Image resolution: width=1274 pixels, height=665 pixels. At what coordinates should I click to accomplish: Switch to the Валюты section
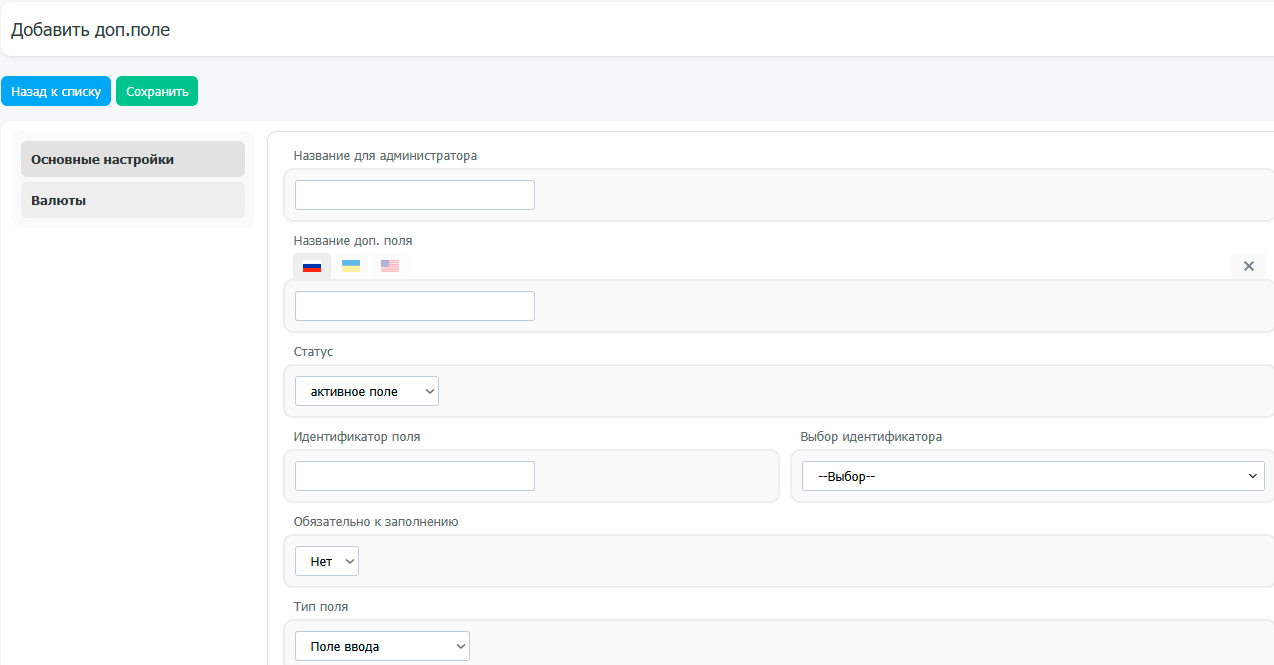tap(133, 200)
